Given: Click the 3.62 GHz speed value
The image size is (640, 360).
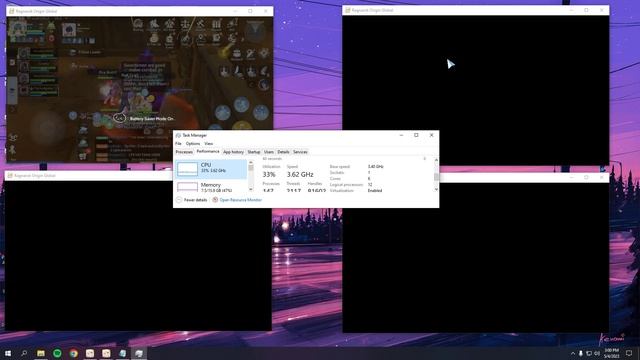Looking at the screenshot, I should point(300,175).
